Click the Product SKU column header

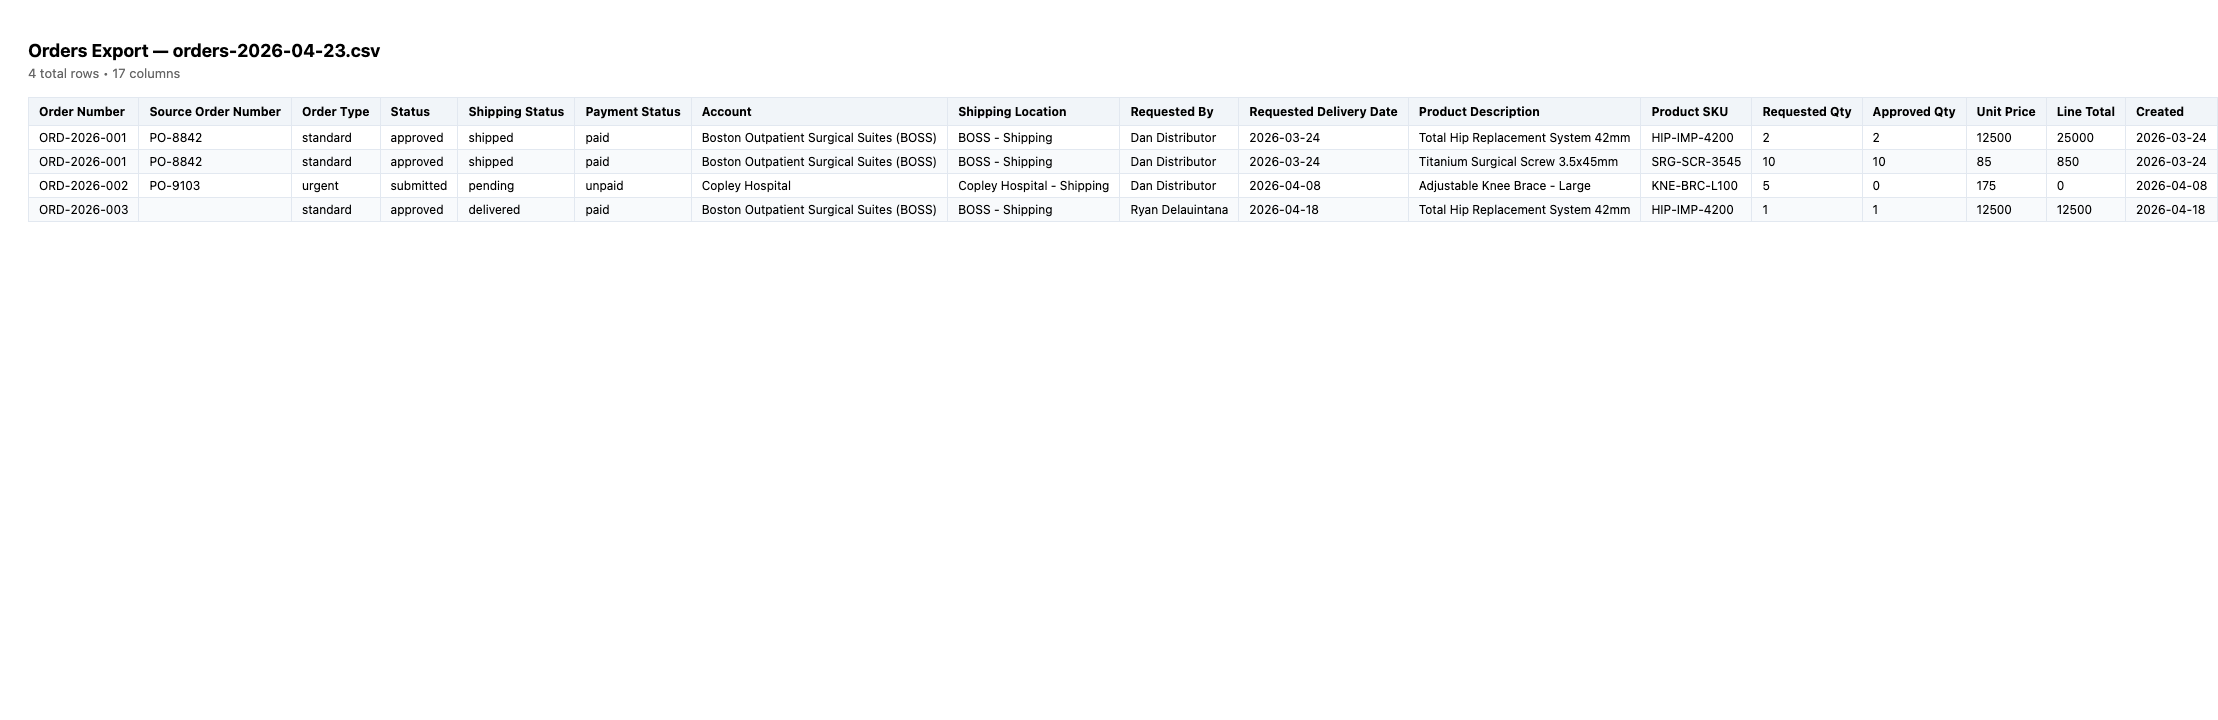[x=1696, y=112]
